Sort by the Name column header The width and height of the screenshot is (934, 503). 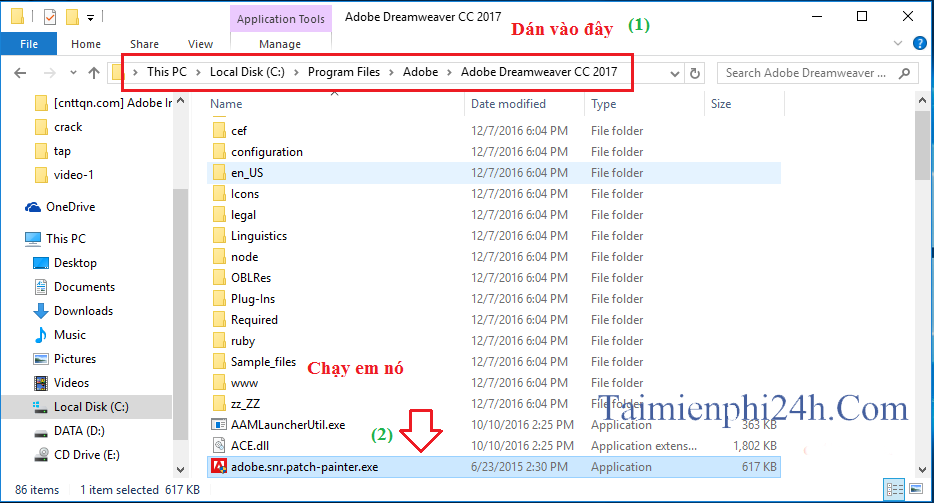click(226, 104)
